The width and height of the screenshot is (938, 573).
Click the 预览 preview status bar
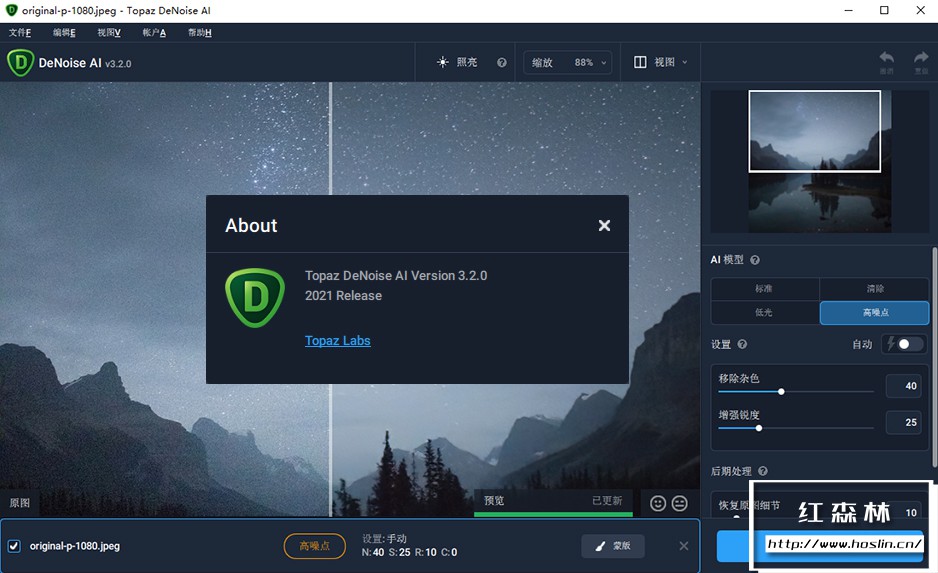(x=553, y=503)
